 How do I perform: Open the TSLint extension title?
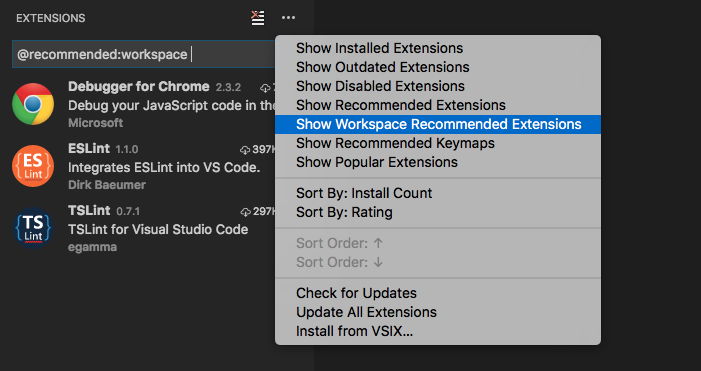click(89, 211)
